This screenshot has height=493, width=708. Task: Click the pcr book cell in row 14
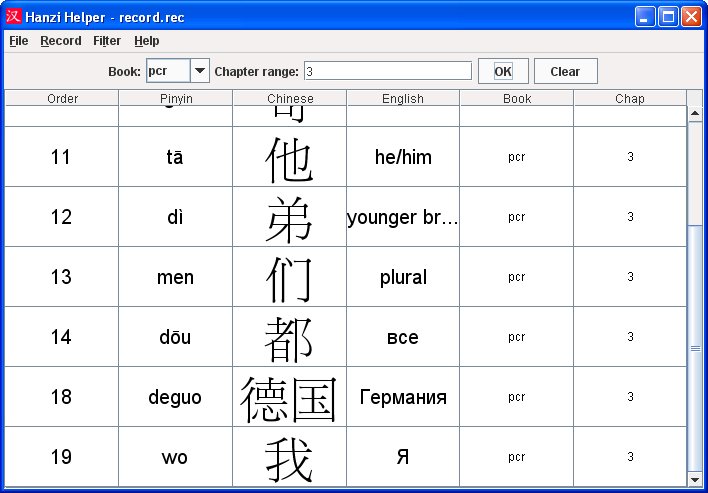point(517,337)
